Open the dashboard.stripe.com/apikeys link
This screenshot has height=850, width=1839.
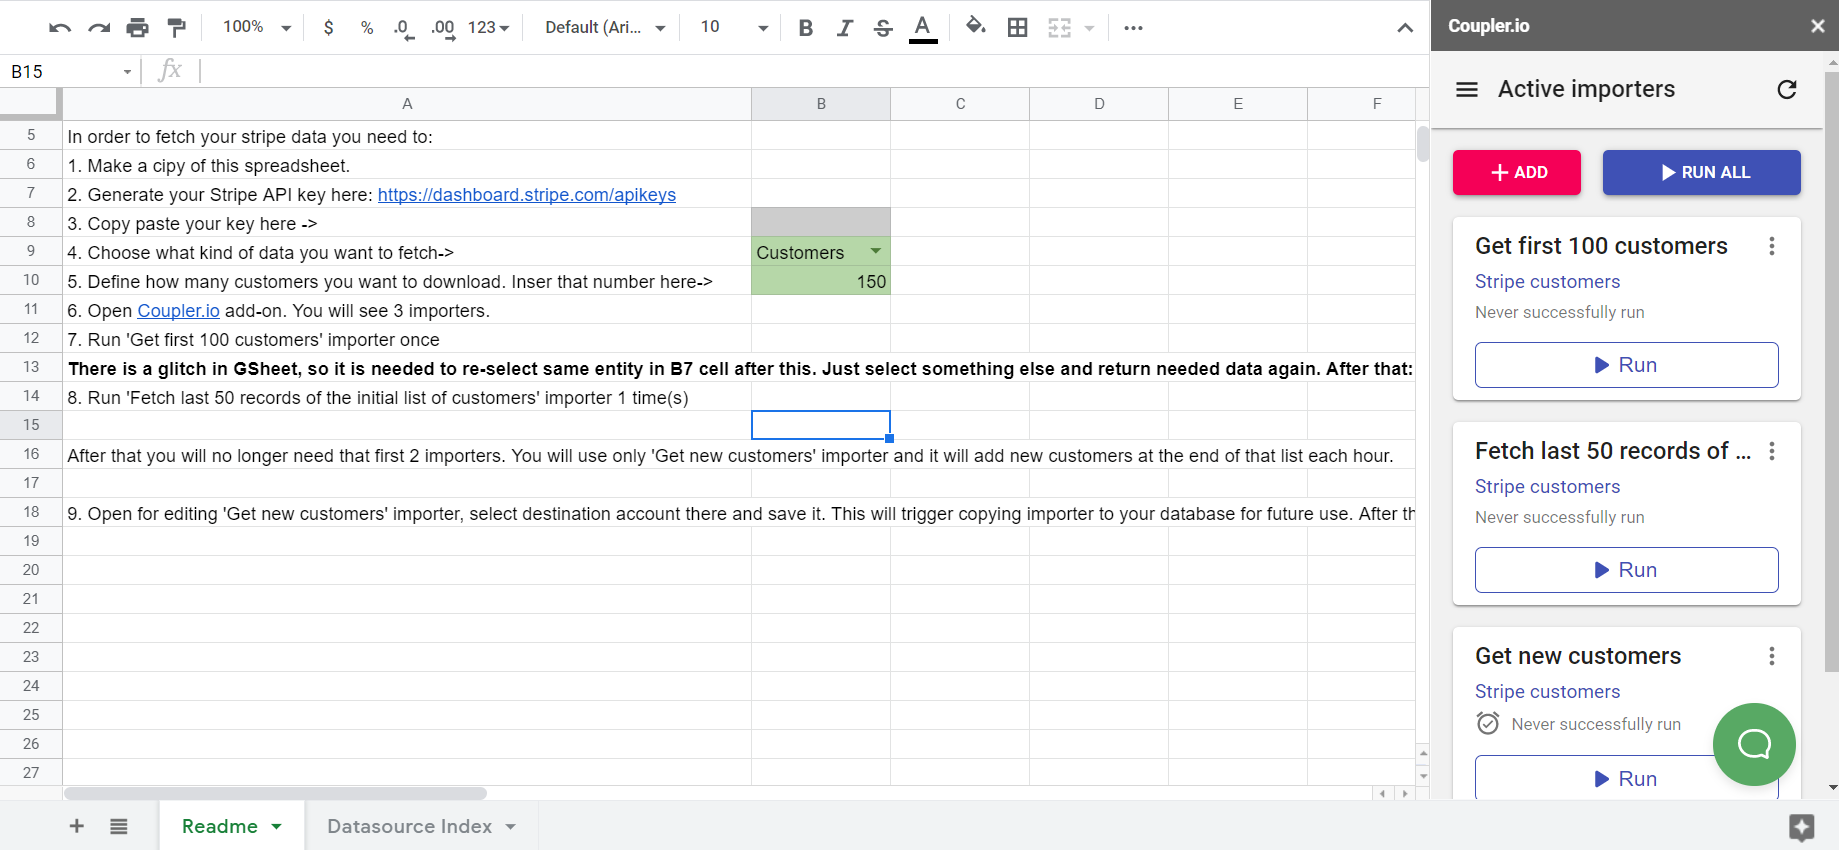(x=527, y=195)
